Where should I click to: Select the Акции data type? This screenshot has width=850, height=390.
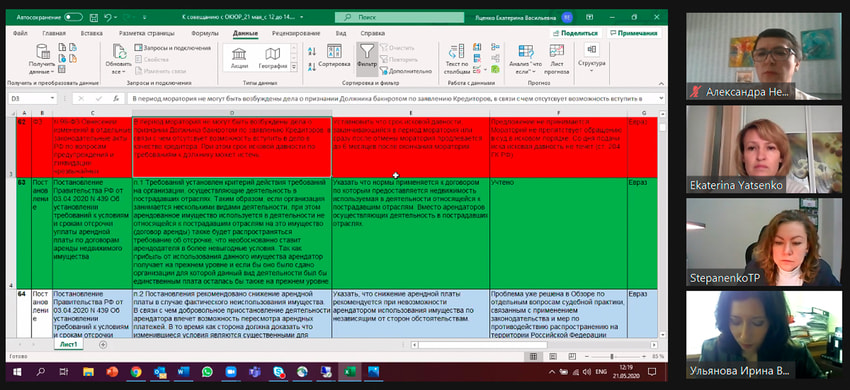239,57
